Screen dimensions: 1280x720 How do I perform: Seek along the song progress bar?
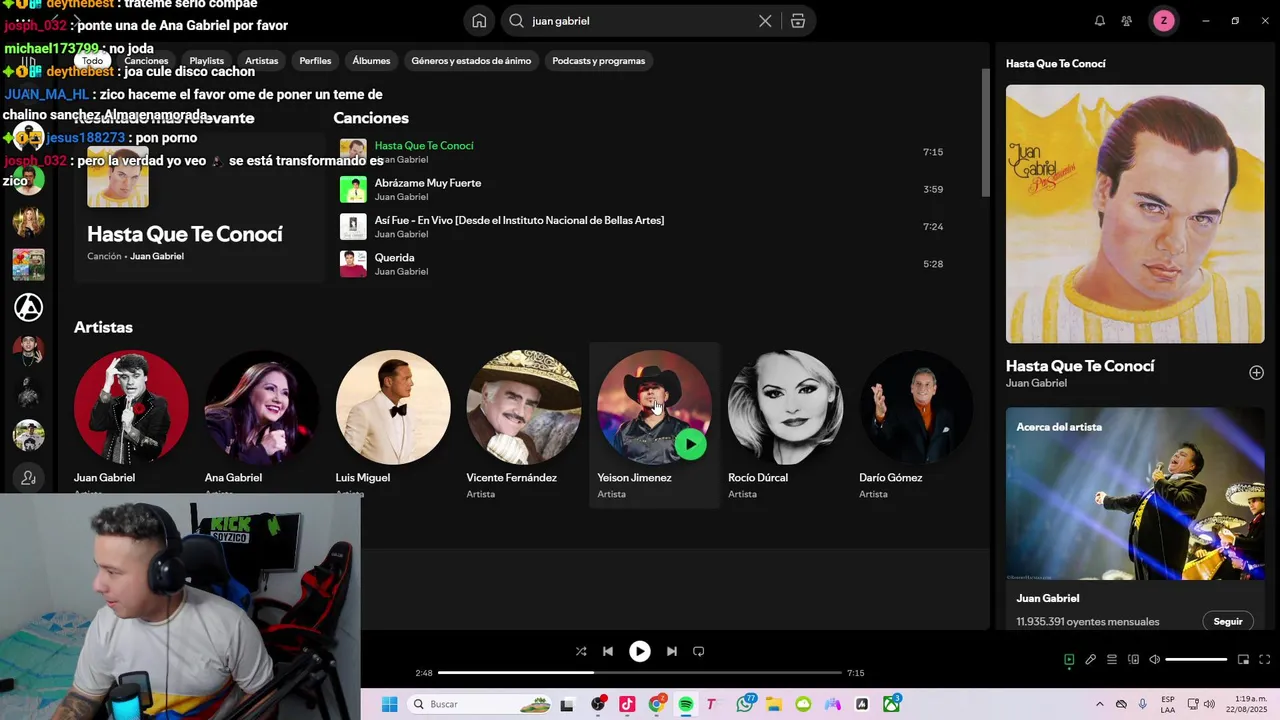(x=640, y=673)
